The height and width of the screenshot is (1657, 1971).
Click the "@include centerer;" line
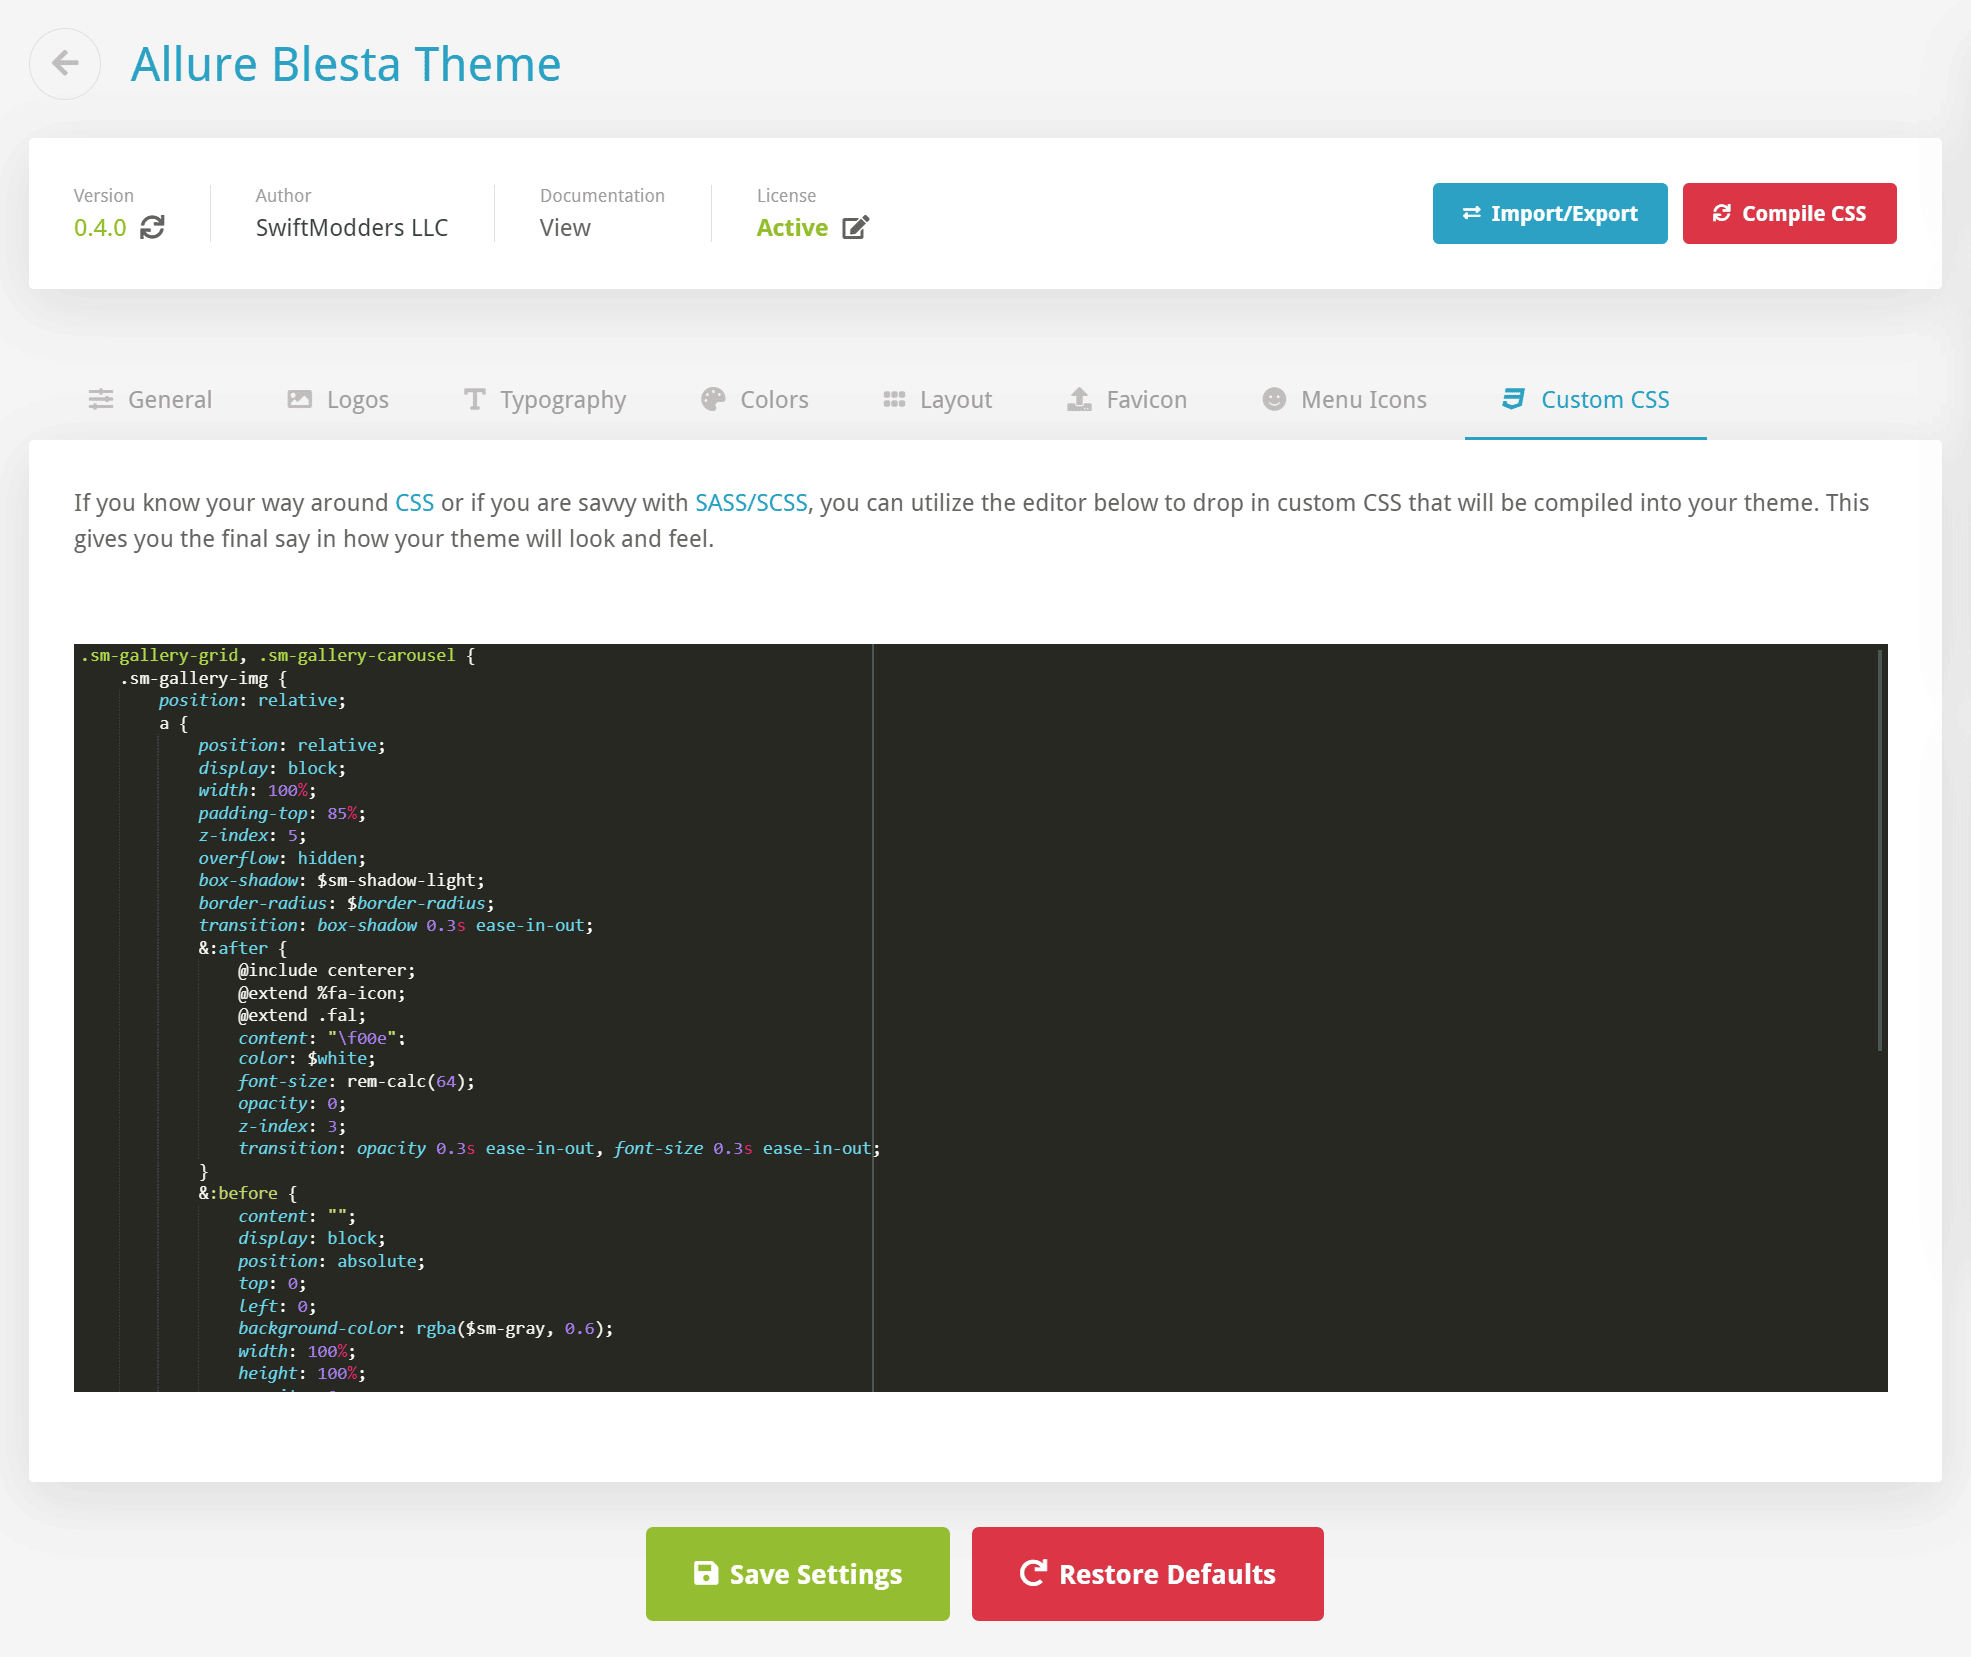(x=326, y=970)
